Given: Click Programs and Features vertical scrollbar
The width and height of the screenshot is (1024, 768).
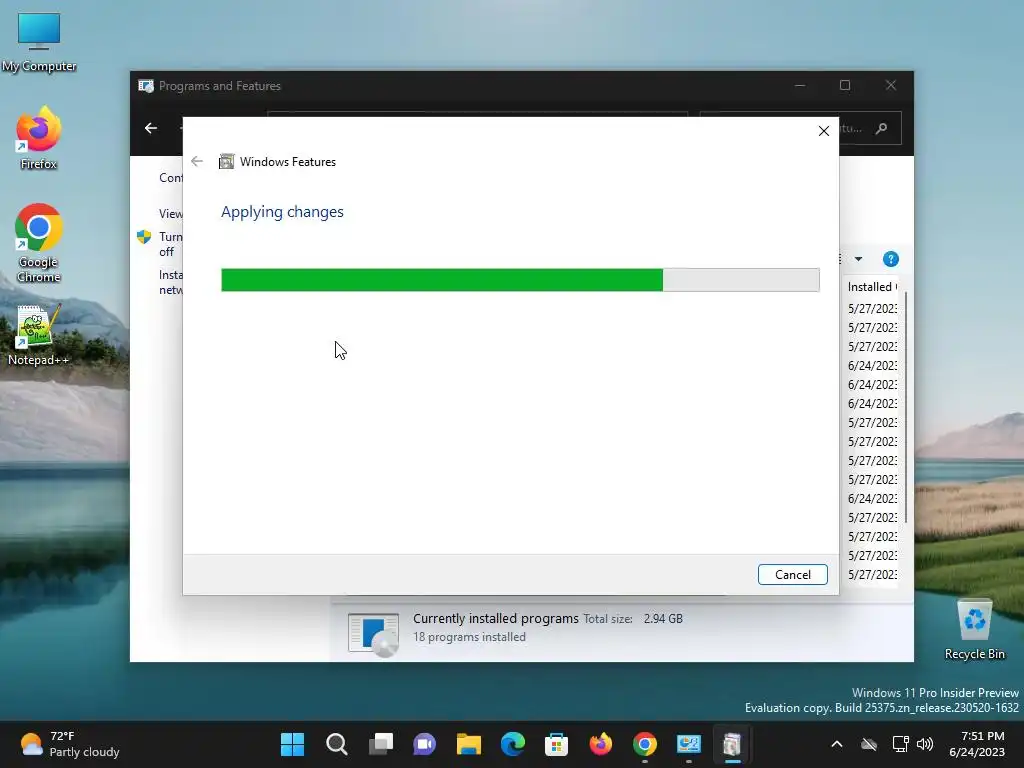Looking at the screenshot, I should click(x=905, y=408).
